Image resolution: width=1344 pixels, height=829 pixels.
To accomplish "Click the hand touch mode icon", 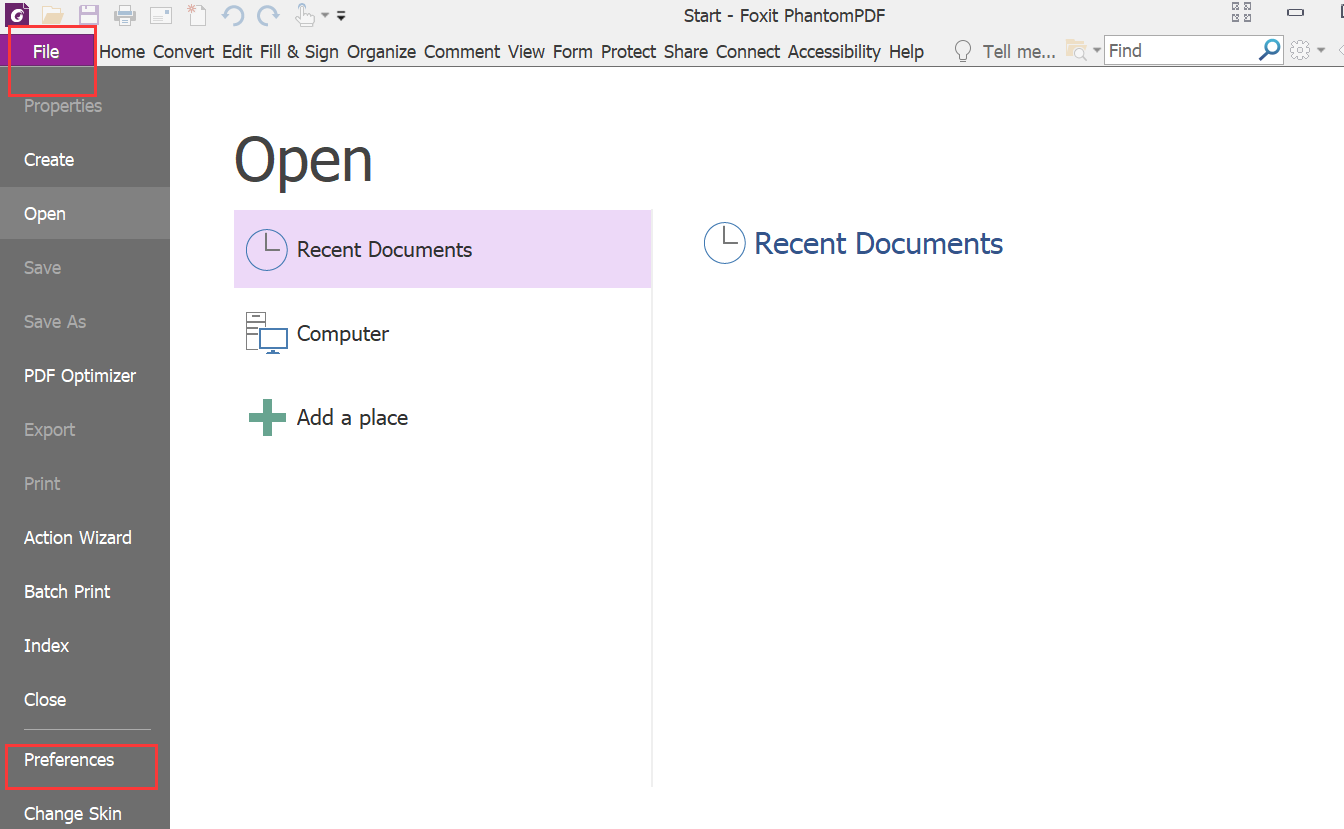I will 305,15.
